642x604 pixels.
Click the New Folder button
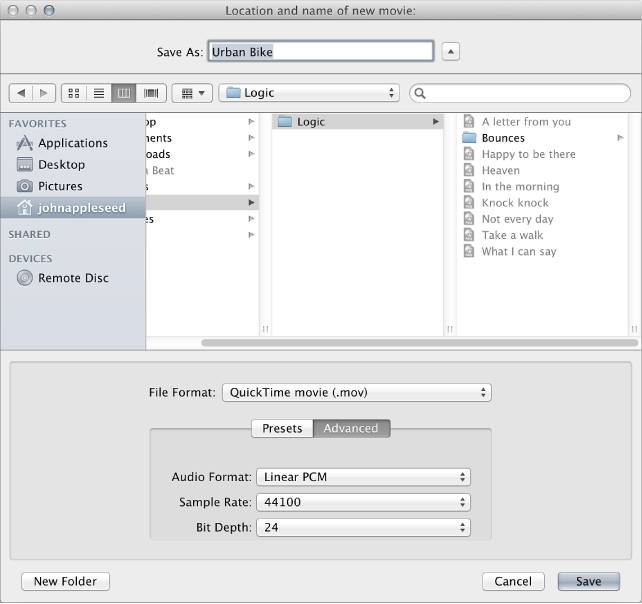[66, 581]
